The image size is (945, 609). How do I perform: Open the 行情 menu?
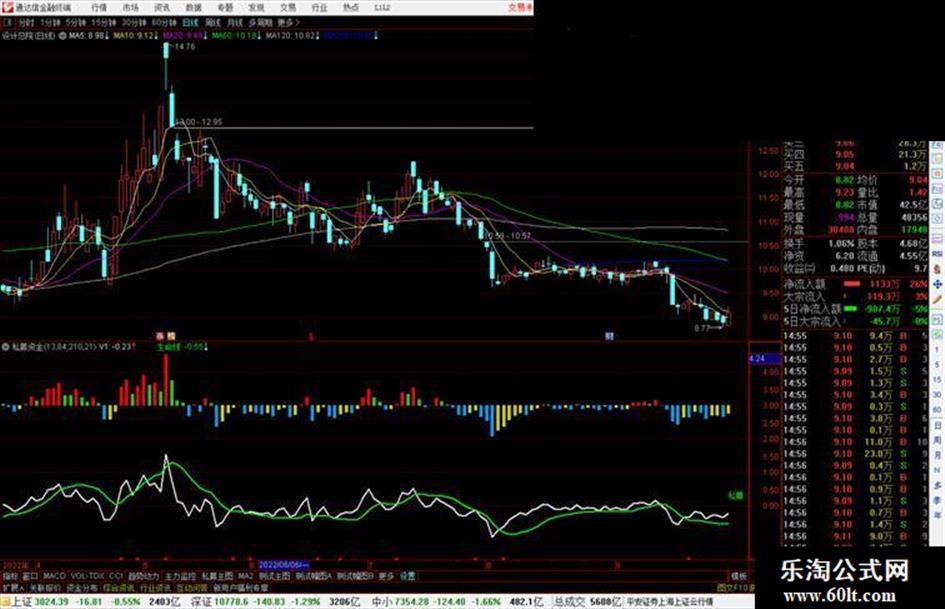pos(99,7)
